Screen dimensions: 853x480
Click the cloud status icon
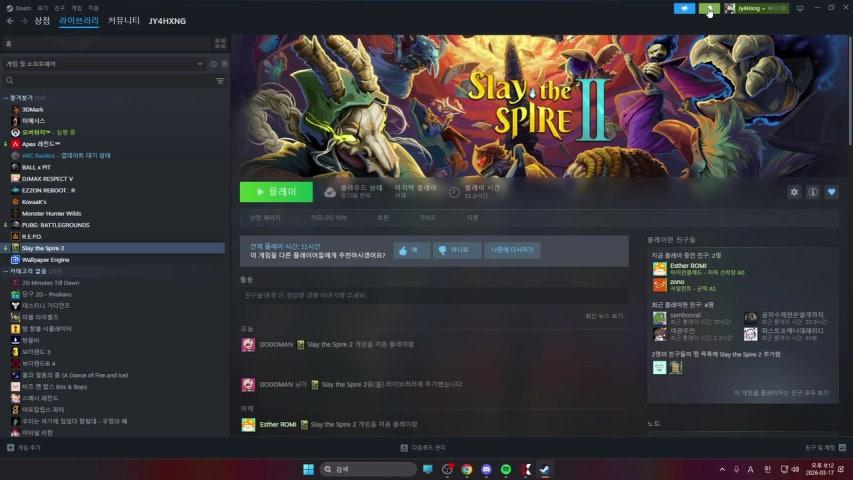point(330,192)
